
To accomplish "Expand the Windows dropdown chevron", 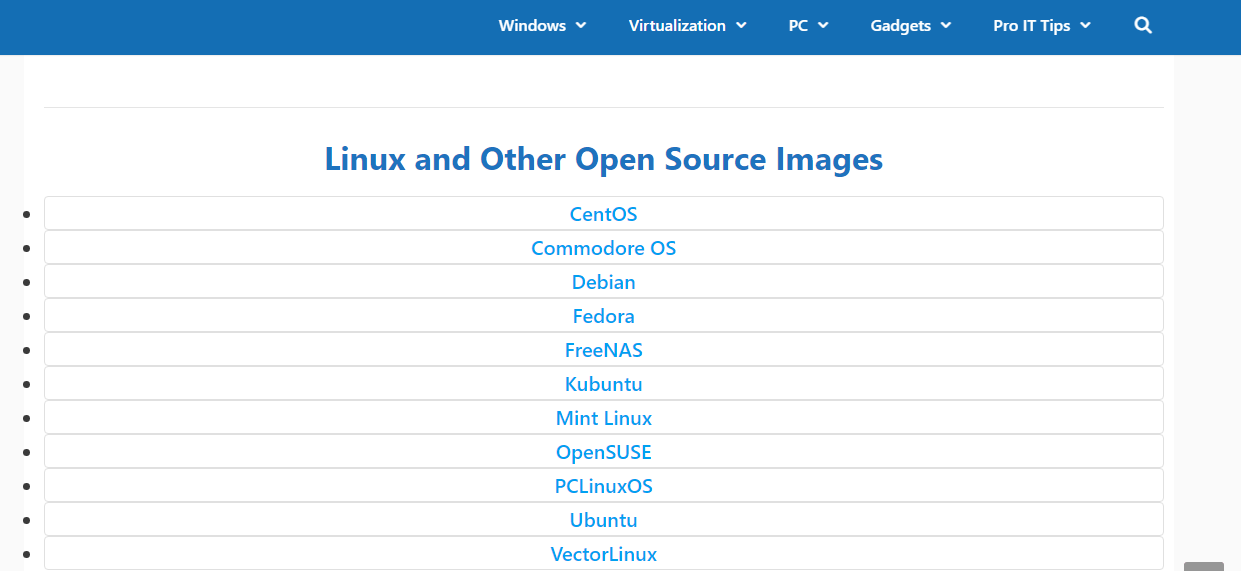I will 581,26.
